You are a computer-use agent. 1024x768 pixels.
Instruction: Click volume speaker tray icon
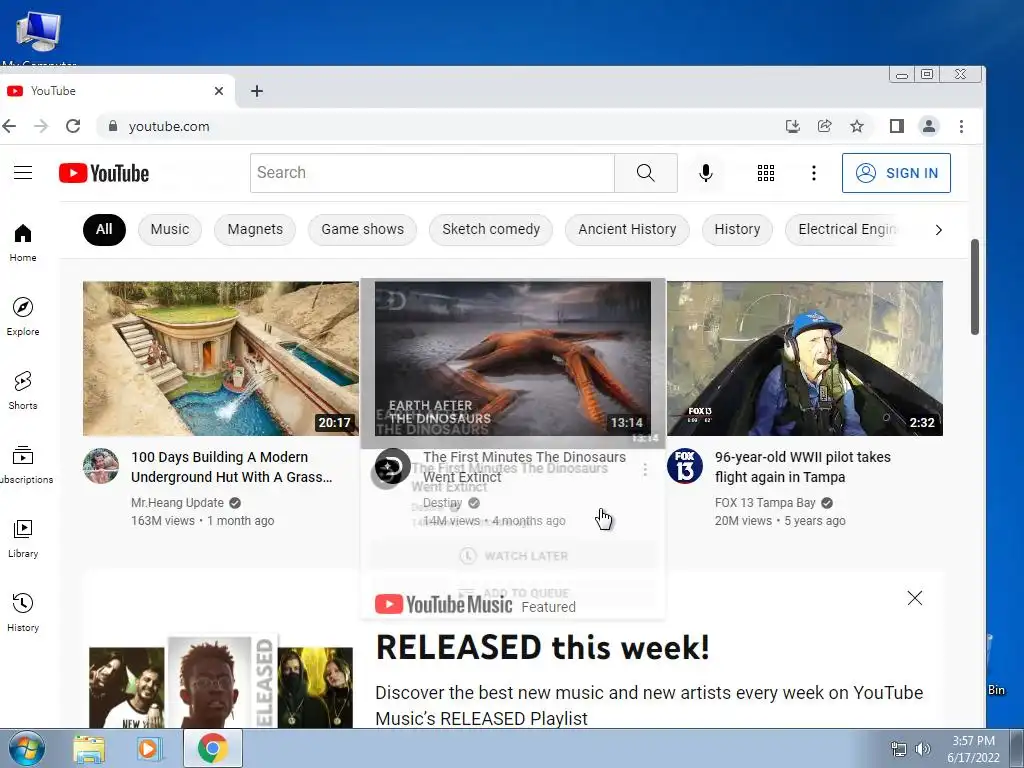[922, 749]
